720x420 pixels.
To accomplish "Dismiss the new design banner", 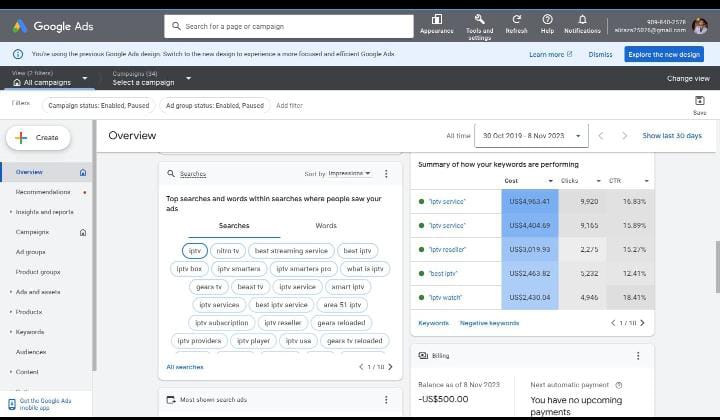I will [600, 54].
